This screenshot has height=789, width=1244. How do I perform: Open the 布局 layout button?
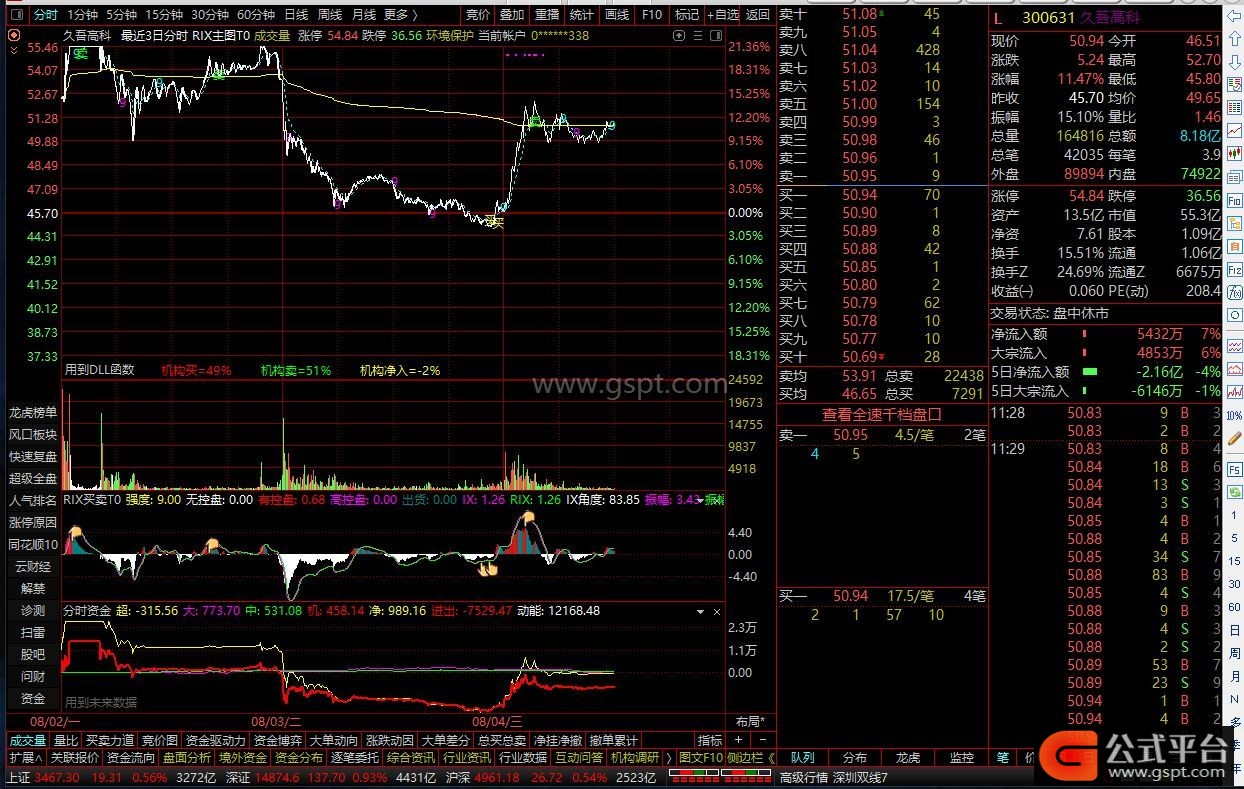pyautogui.click(x=750, y=721)
